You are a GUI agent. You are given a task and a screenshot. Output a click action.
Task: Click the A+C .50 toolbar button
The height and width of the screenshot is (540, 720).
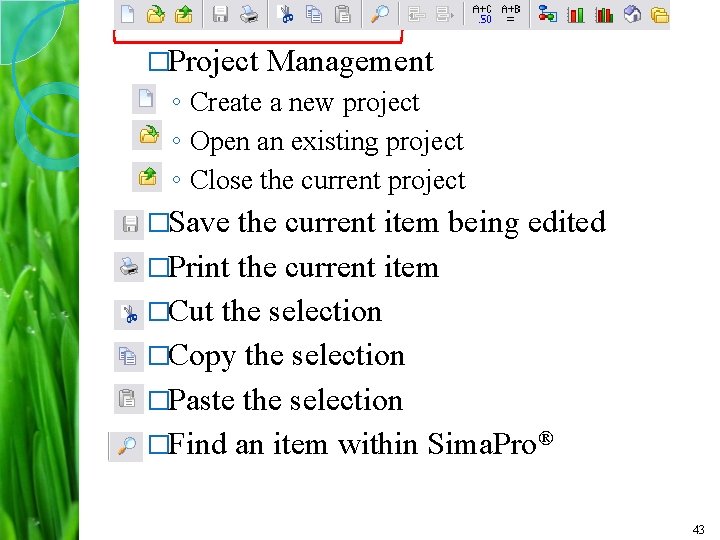coord(482,14)
